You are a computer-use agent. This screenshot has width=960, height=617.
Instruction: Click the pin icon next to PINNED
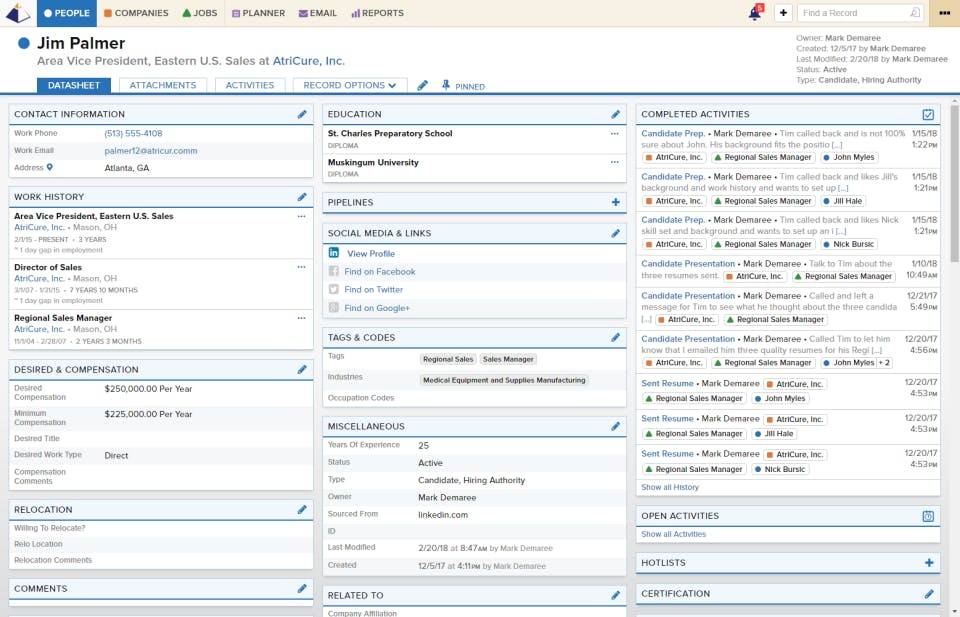tap(446, 86)
